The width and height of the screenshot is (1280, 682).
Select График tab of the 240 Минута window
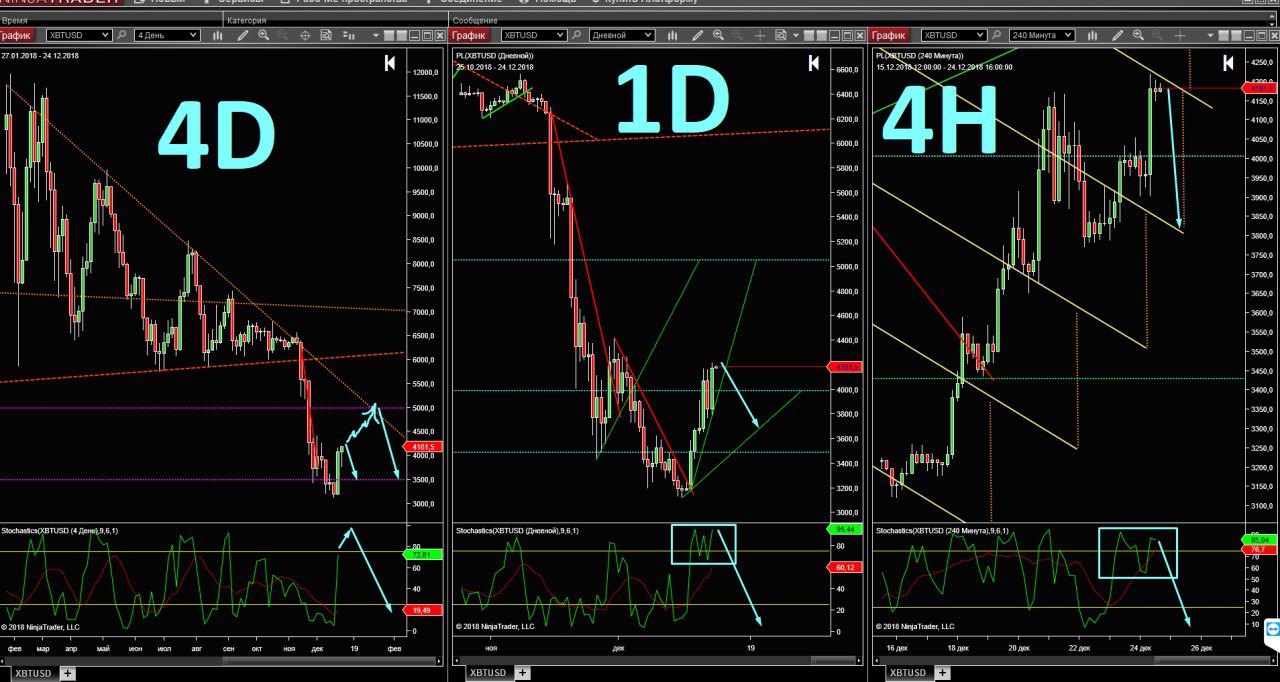click(x=890, y=35)
